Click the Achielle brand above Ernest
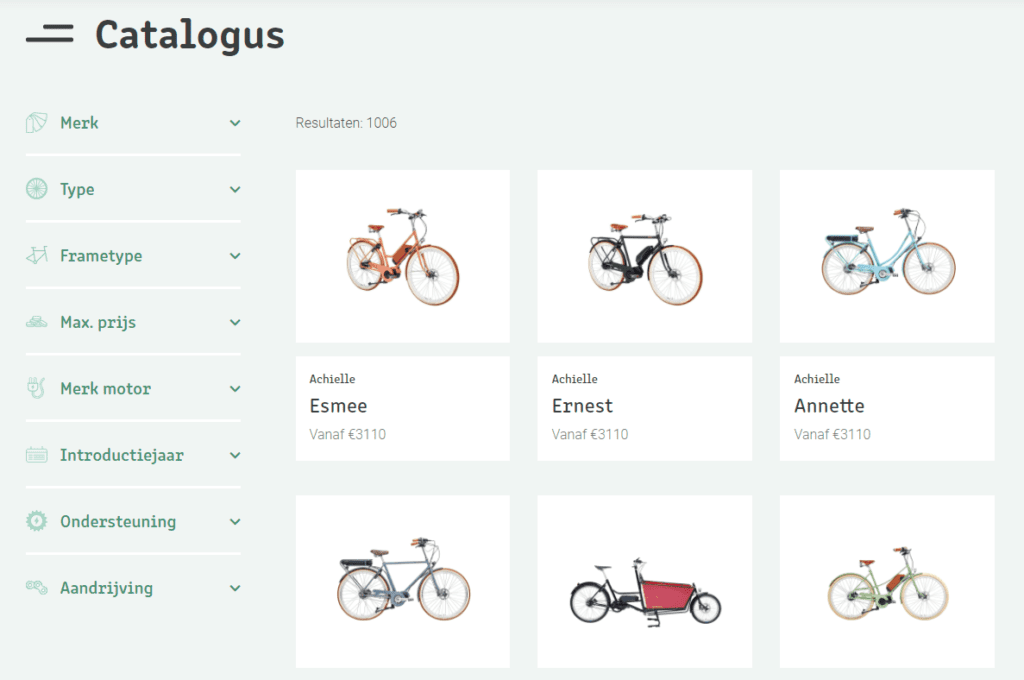 575,379
